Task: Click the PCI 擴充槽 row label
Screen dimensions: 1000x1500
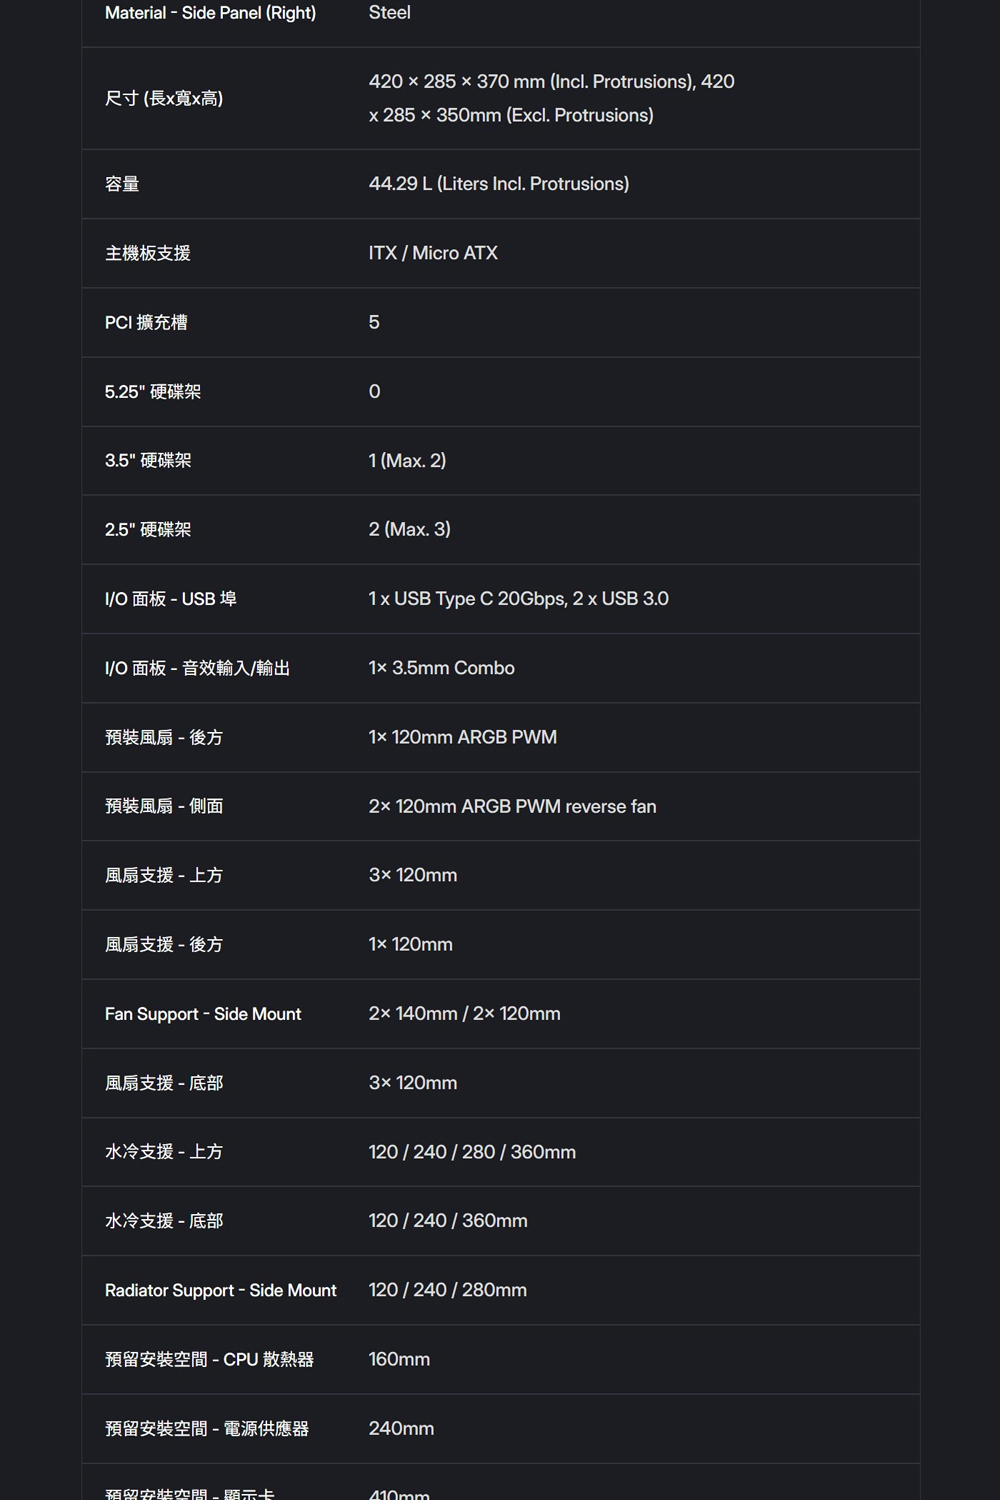Action: coord(146,322)
